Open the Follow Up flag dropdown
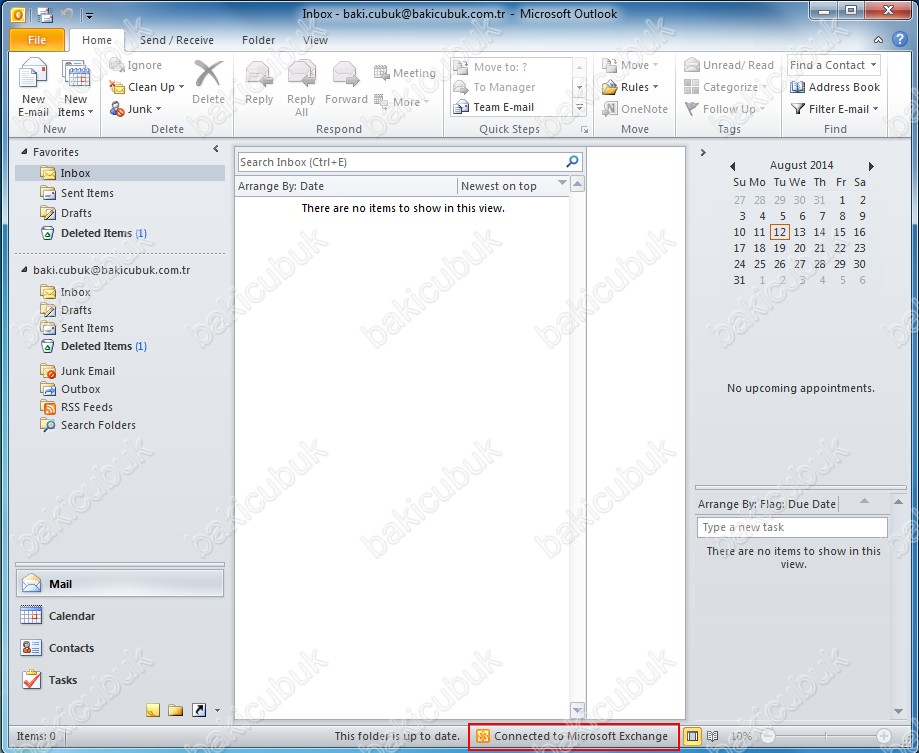The width and height of the screenshot is (919, 753). click(724, 109)
